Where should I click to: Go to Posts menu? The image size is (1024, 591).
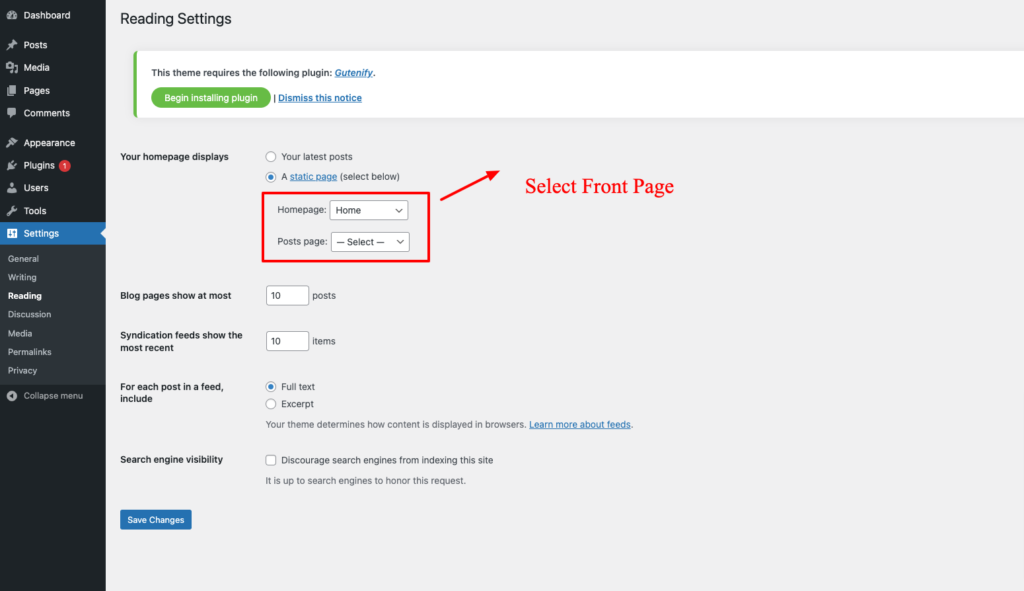35,45
